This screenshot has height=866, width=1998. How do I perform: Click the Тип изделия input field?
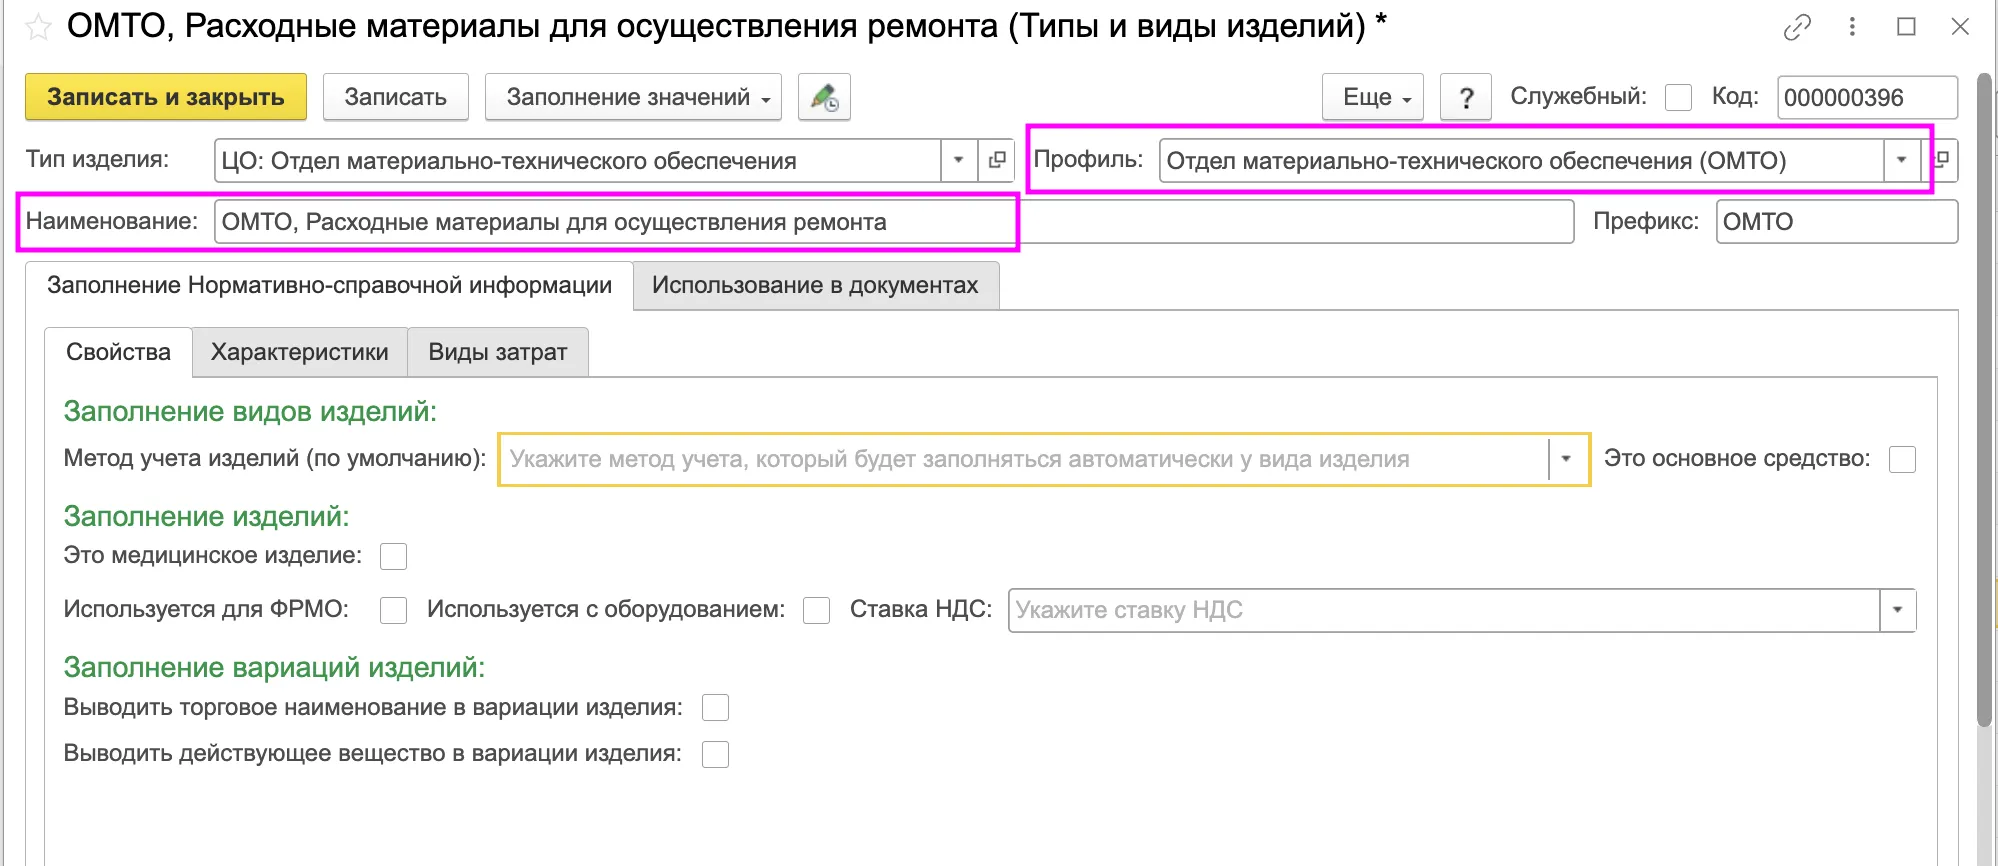pyautogui.click(x=578, y=160)
